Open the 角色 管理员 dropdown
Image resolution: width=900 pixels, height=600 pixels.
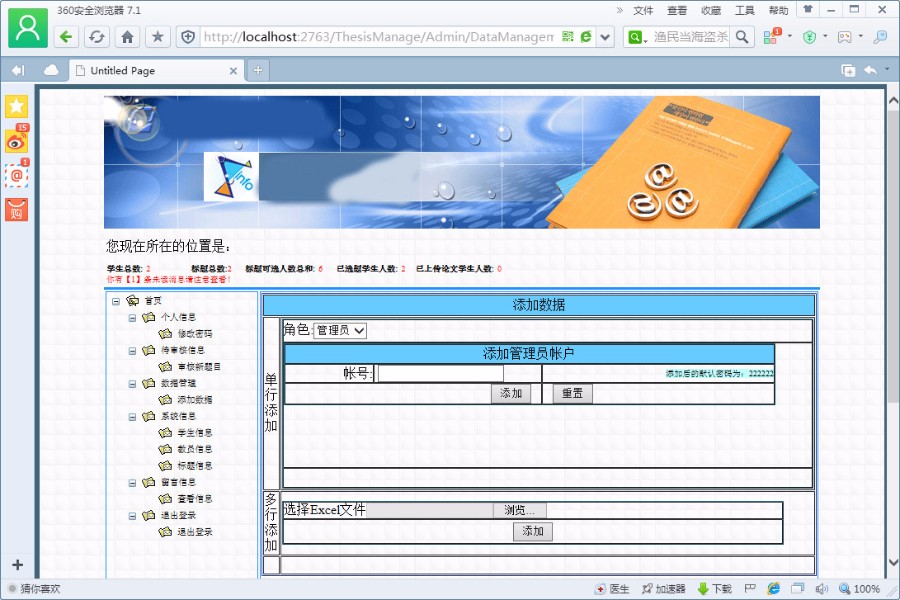340,330
